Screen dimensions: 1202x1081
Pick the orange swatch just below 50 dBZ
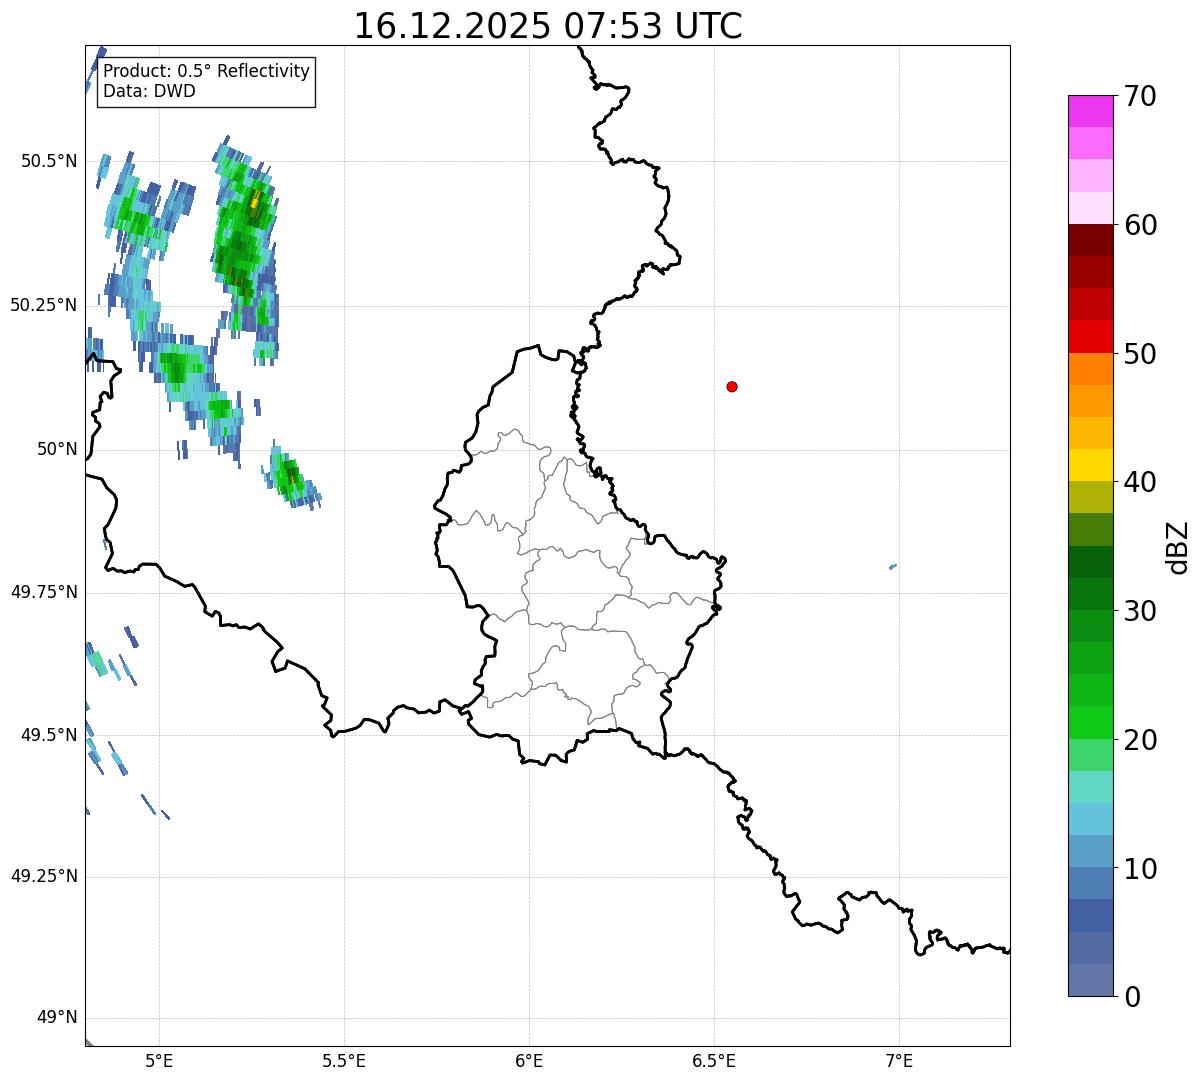click(x=1090, y=369)
